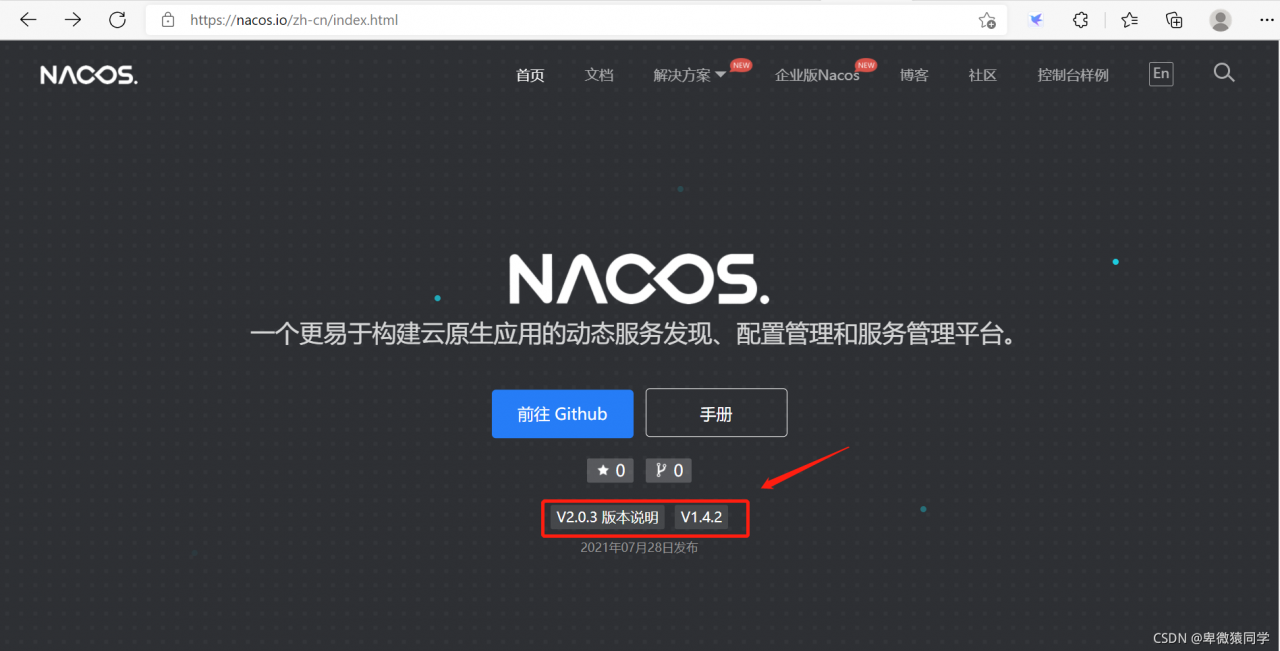Screen dimensions: 1280x651
Task: Expand the 解决方案 dropdown menu
Action: [690, 75]
